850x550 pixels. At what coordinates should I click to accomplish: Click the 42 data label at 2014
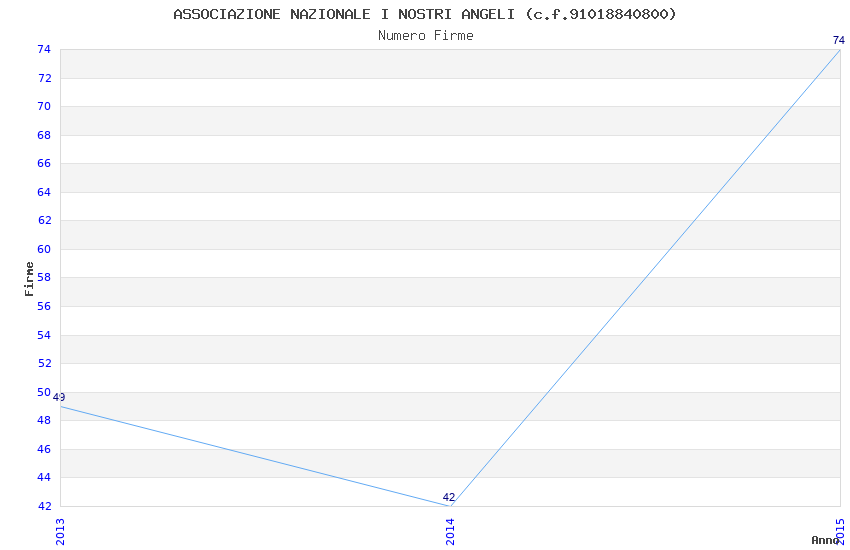tap(449, 497)
